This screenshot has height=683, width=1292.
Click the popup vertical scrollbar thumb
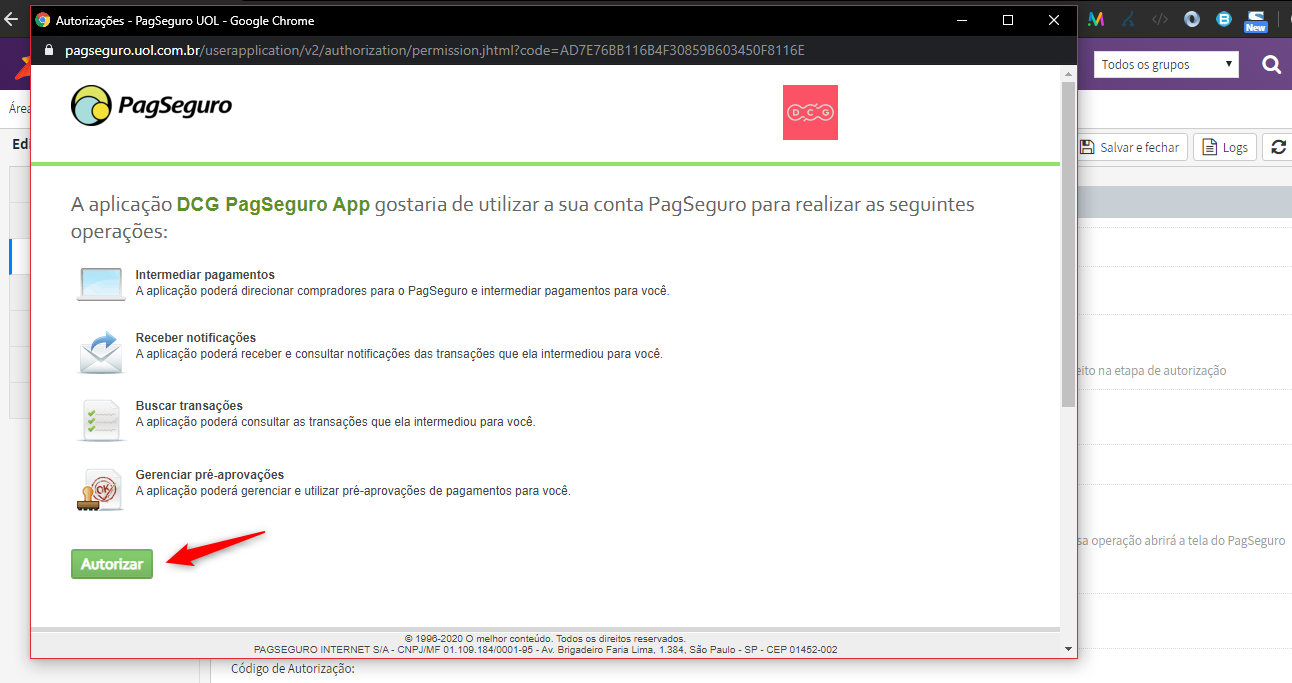1068,245
